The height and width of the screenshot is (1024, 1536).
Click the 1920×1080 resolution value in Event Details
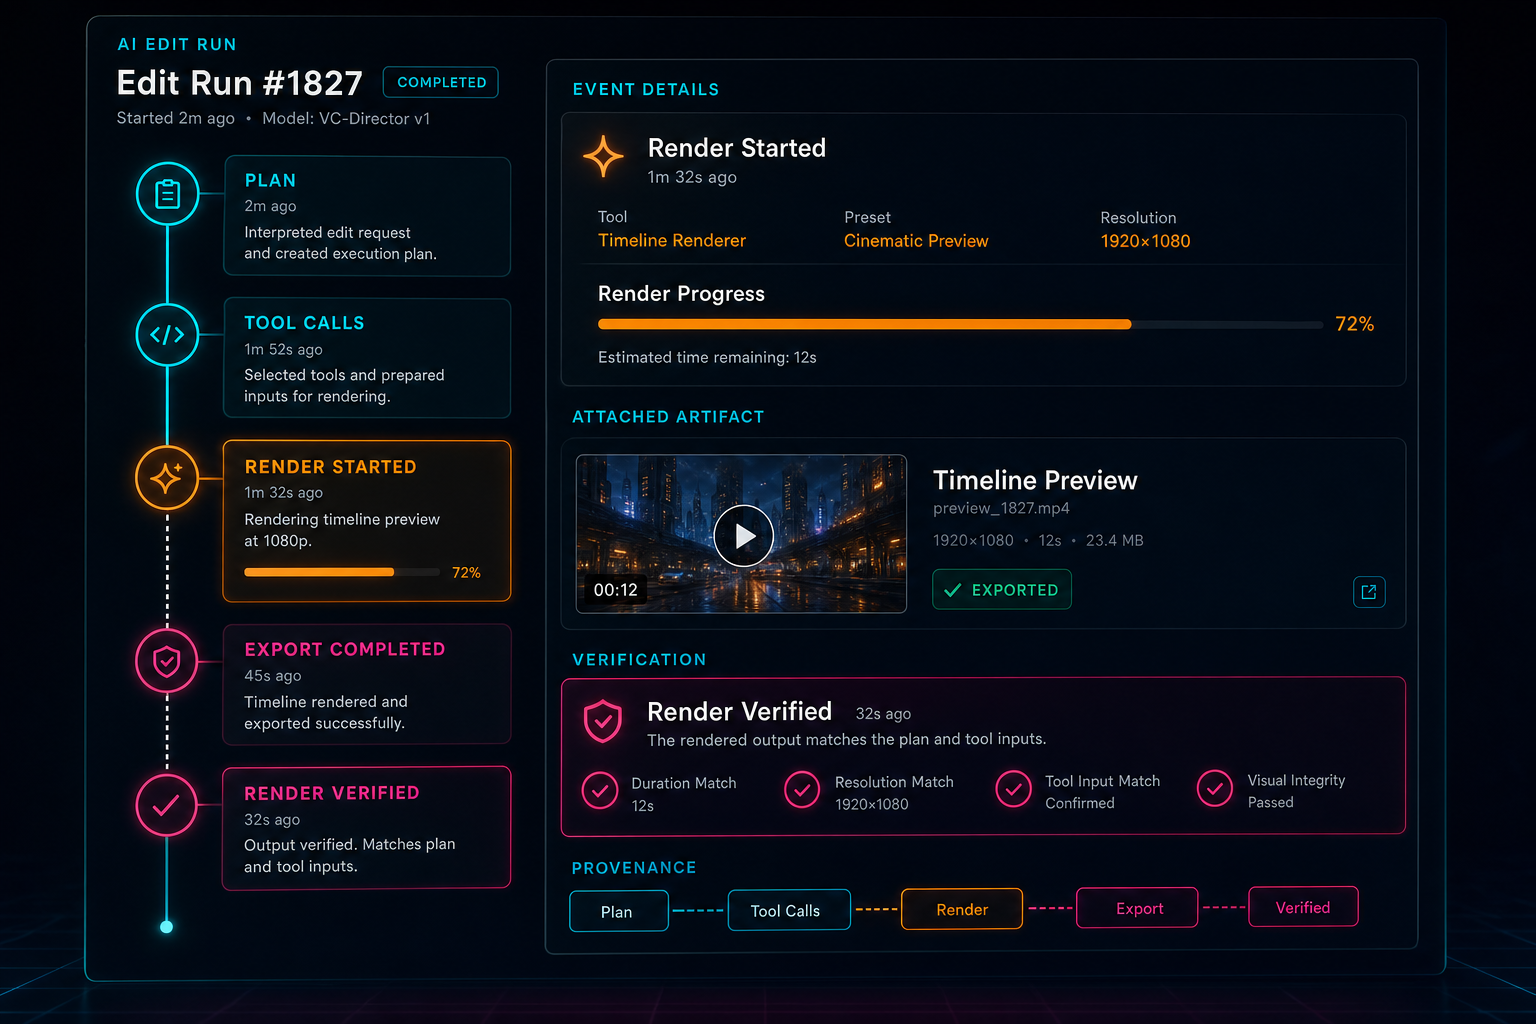point(1145,241)
